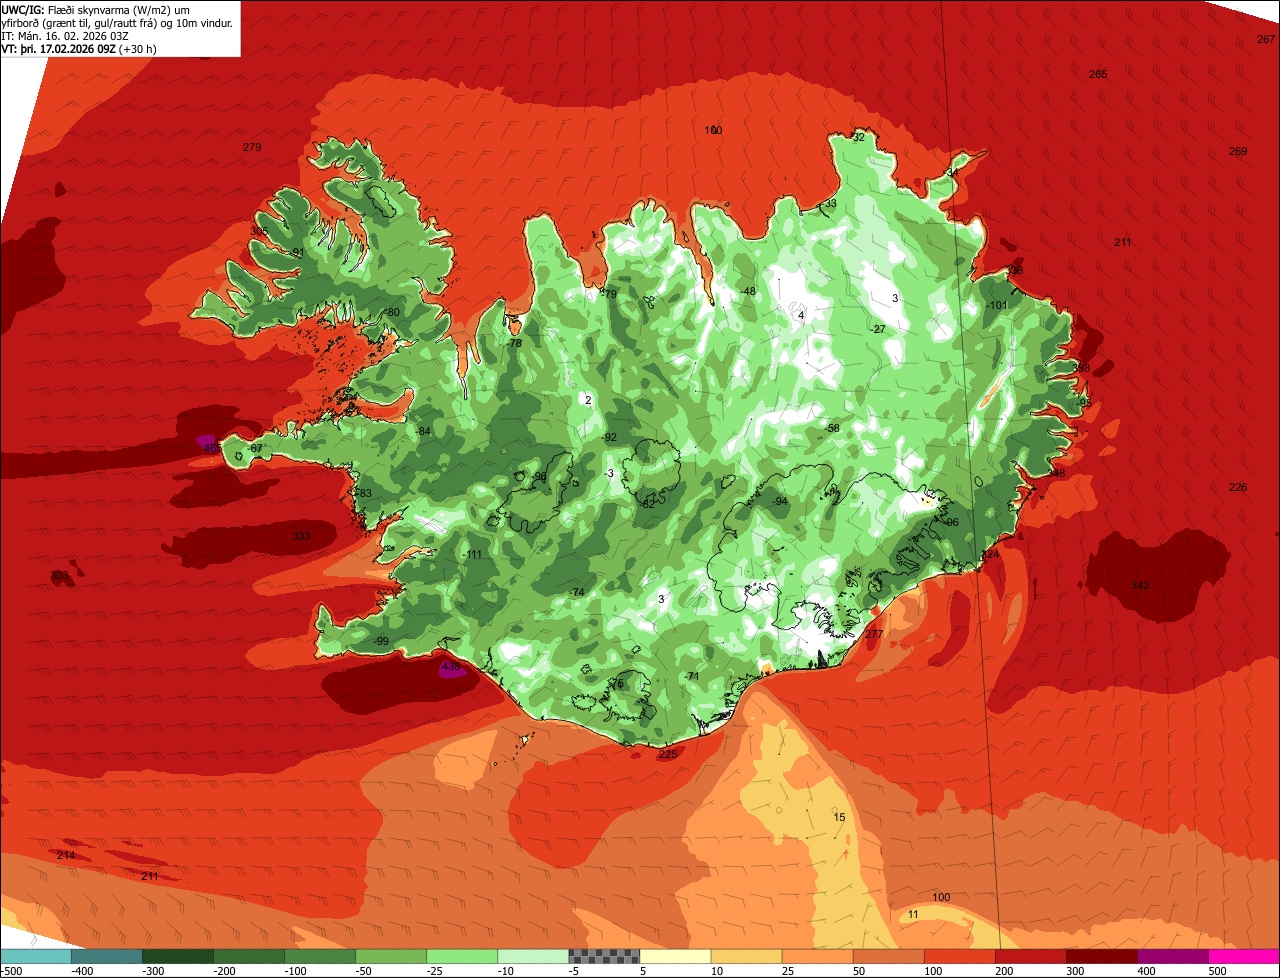Click the map value -78
Viewport: 1280px width, 978px height.
(514, 343)
